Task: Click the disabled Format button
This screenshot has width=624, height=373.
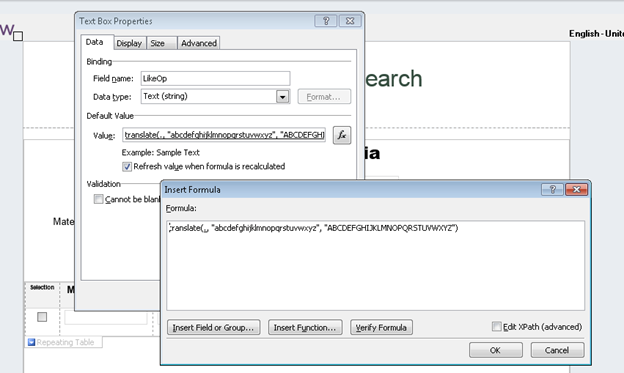Action: point(324,97)
